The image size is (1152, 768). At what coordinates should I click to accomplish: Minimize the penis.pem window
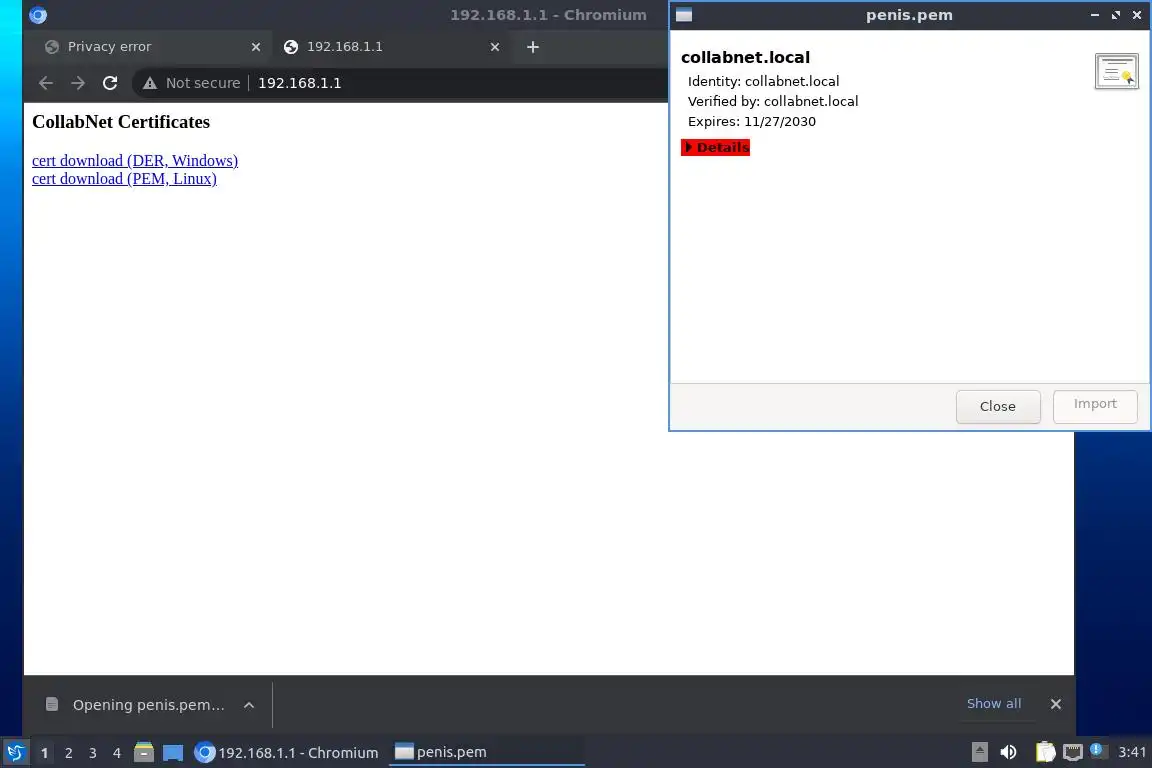click(1095, 15)
